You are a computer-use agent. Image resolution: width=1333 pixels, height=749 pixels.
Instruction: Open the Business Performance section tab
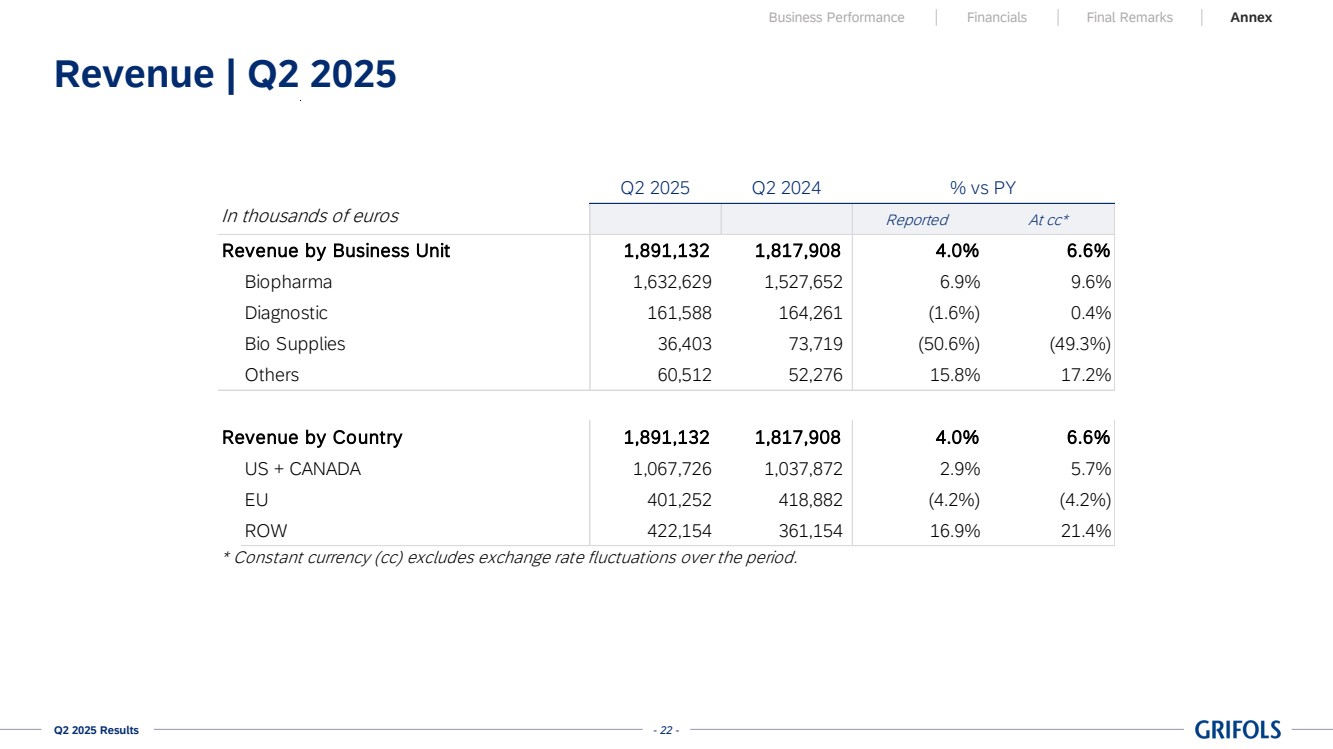[x=836, y=17]
